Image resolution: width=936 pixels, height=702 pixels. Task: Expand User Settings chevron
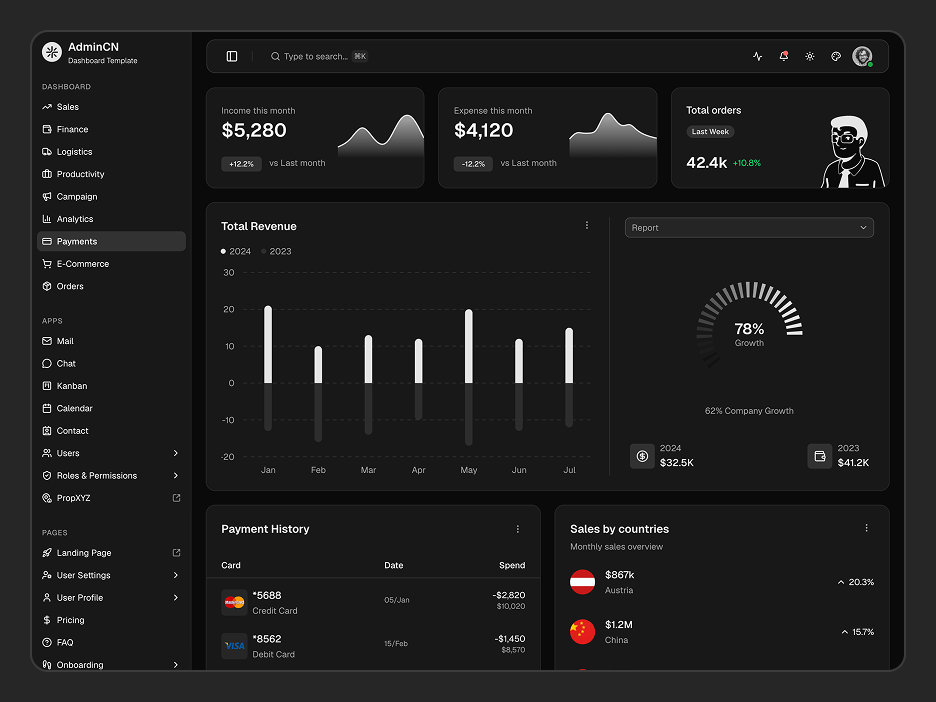coord(176,575)
